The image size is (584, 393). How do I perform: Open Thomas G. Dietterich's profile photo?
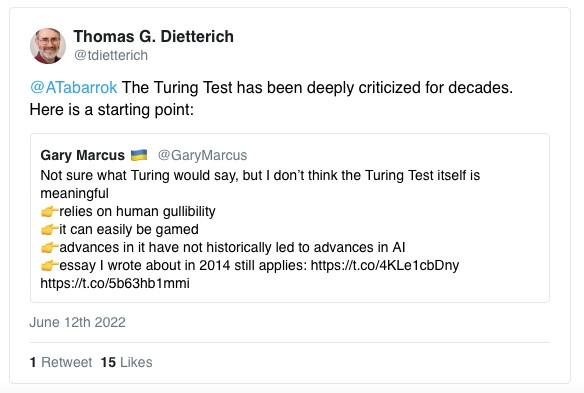(x=48, y=46)
